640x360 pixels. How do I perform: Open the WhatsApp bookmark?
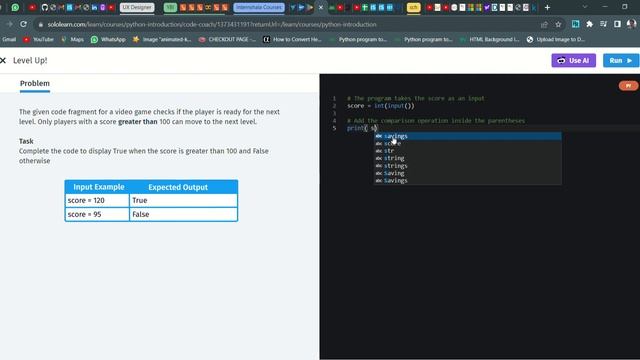tap(108, 40)
